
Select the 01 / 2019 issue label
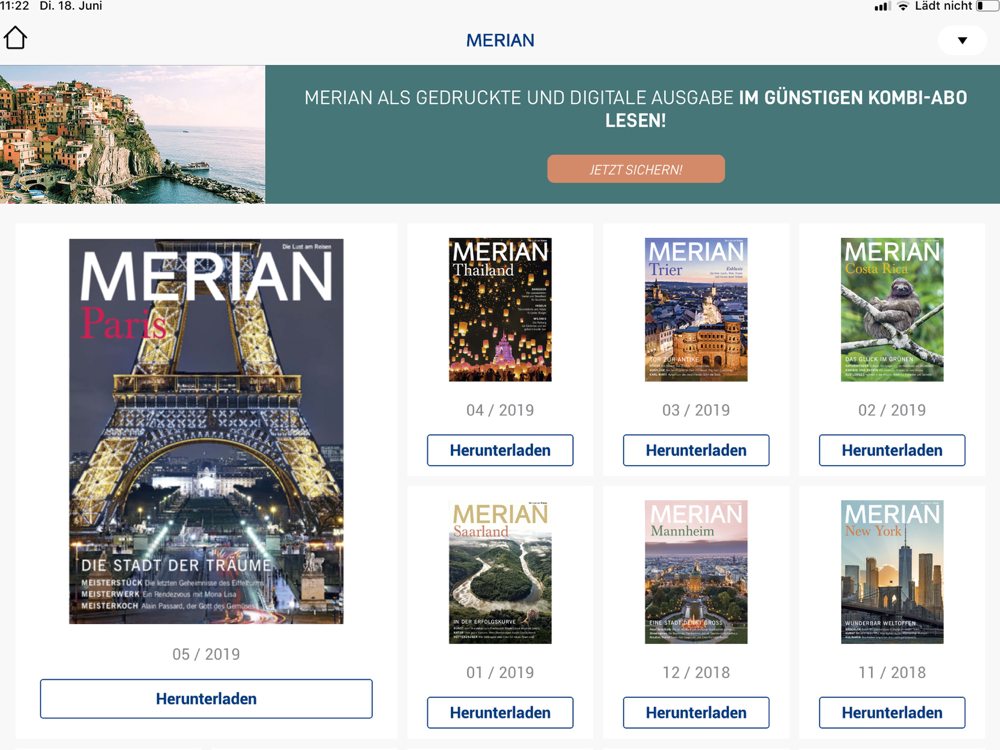(500, 672)
